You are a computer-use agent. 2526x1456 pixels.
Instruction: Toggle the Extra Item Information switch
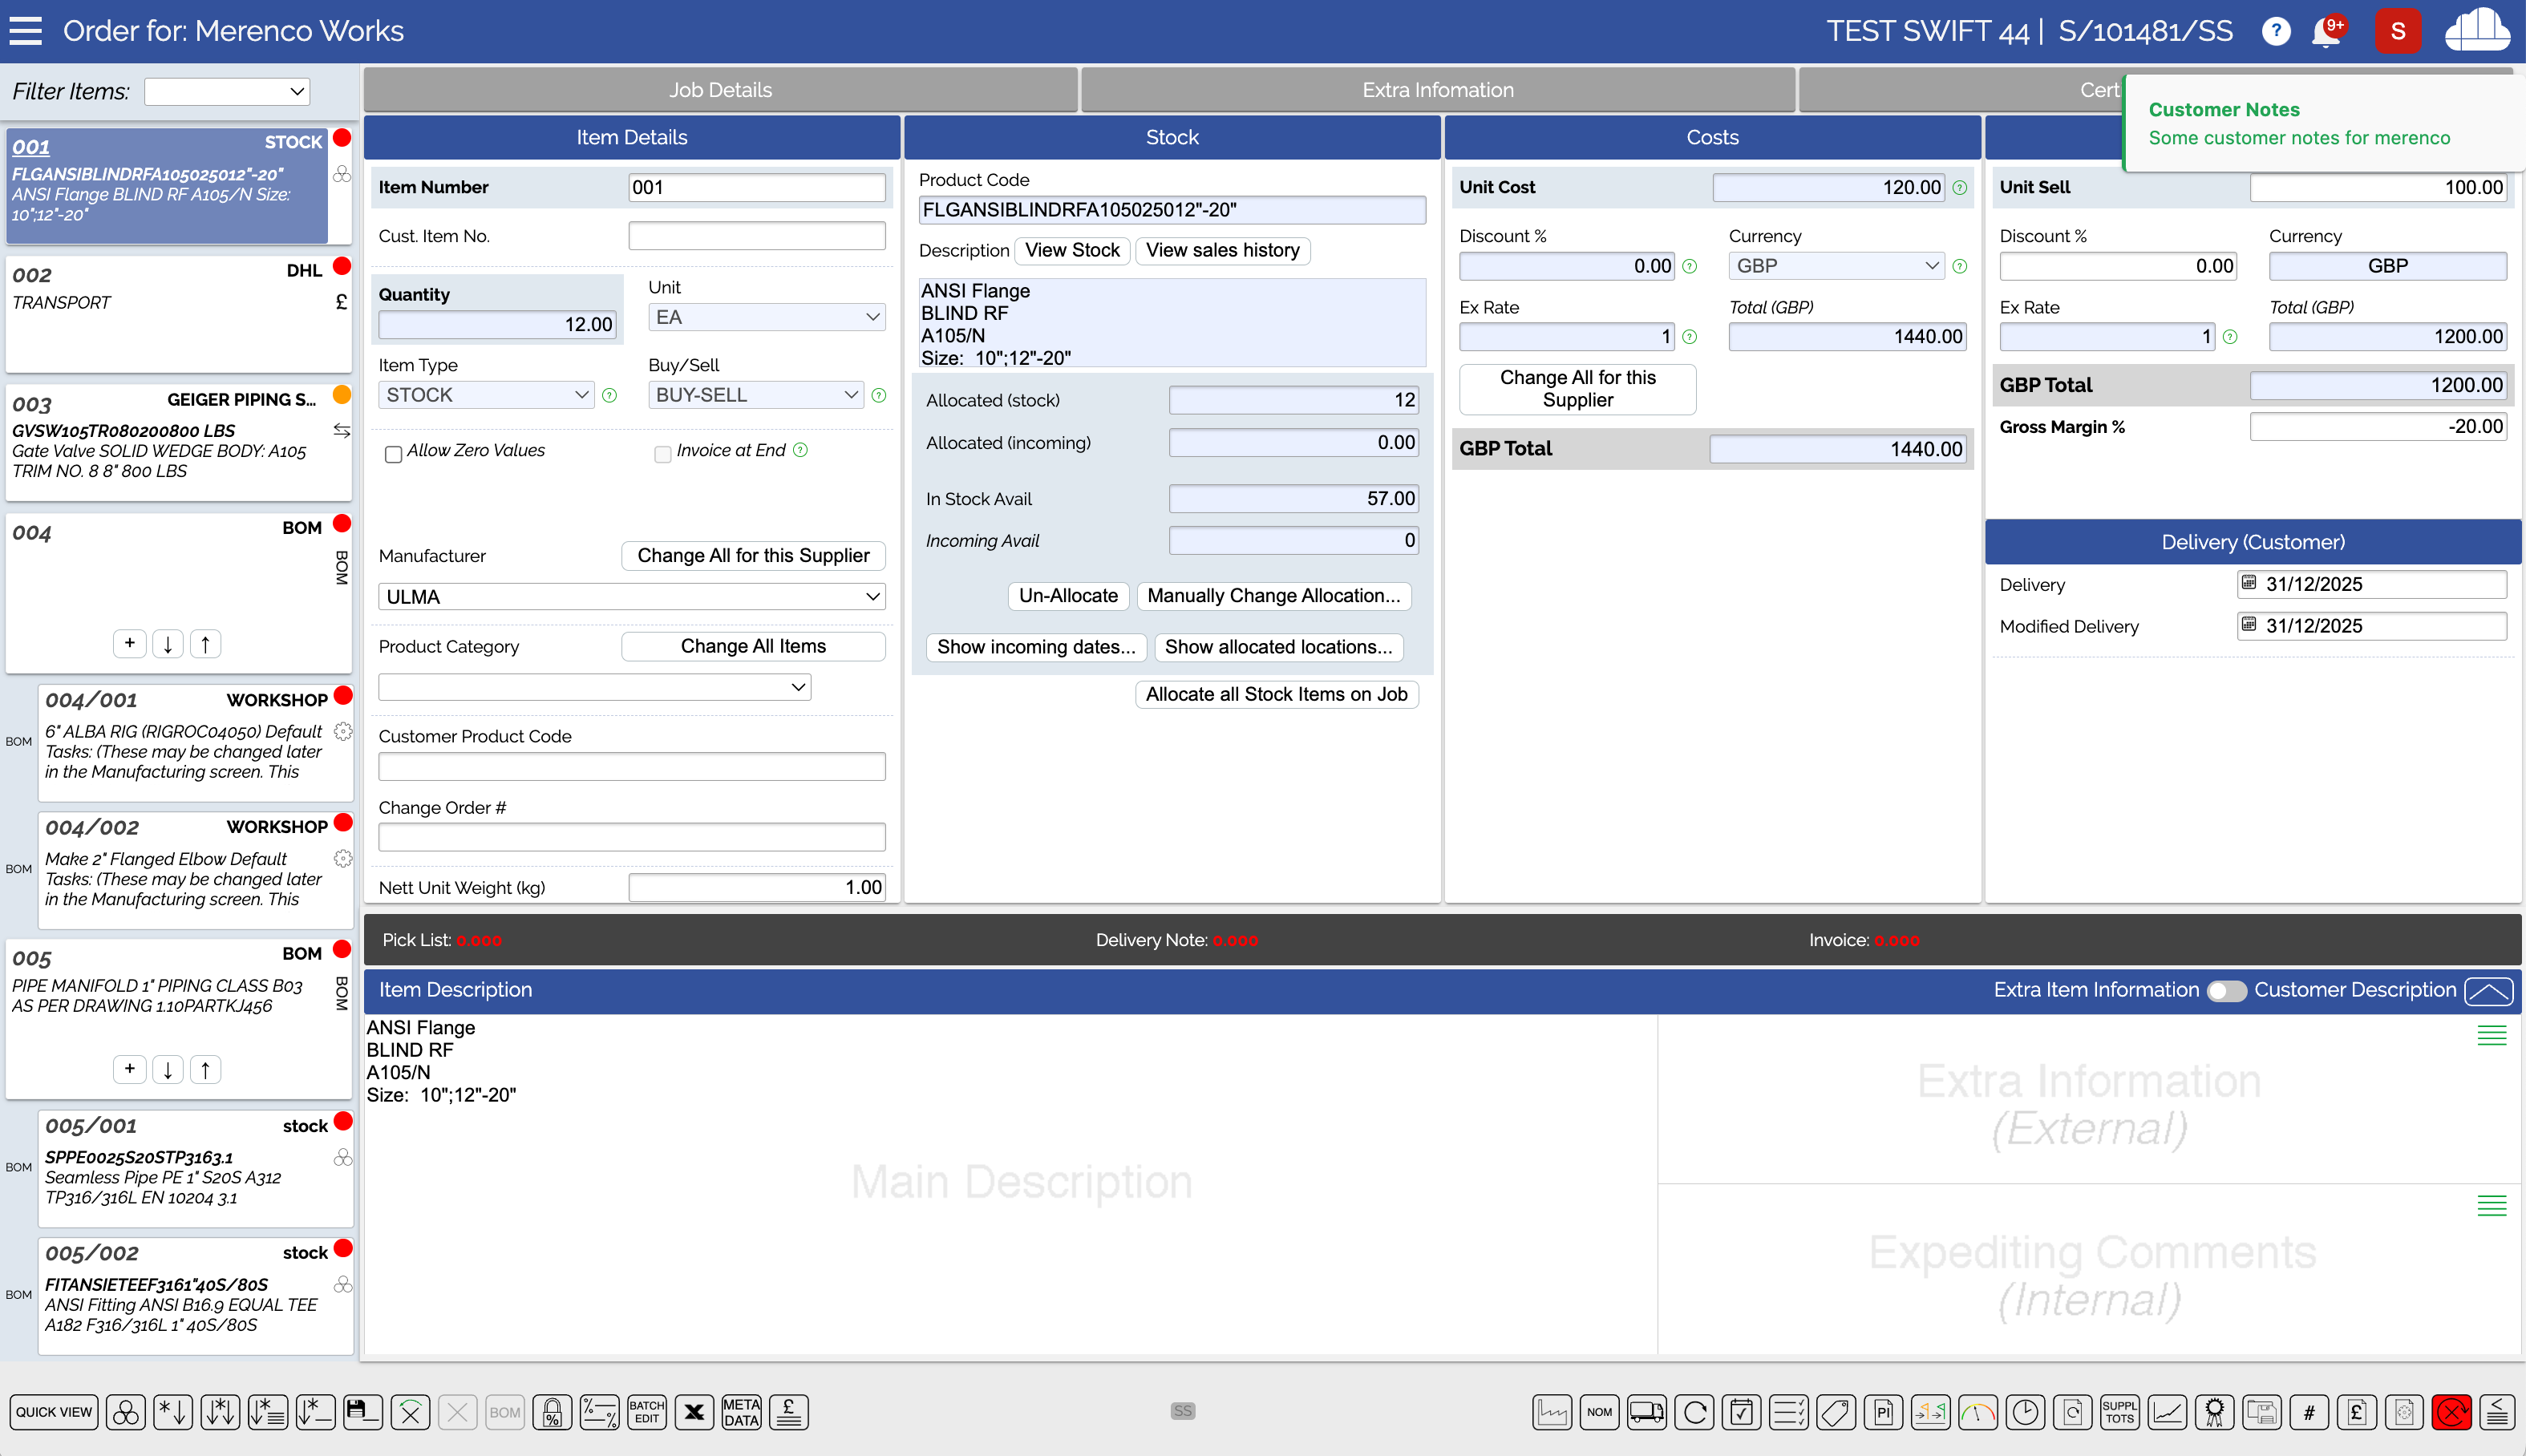tap(2226, 990)
